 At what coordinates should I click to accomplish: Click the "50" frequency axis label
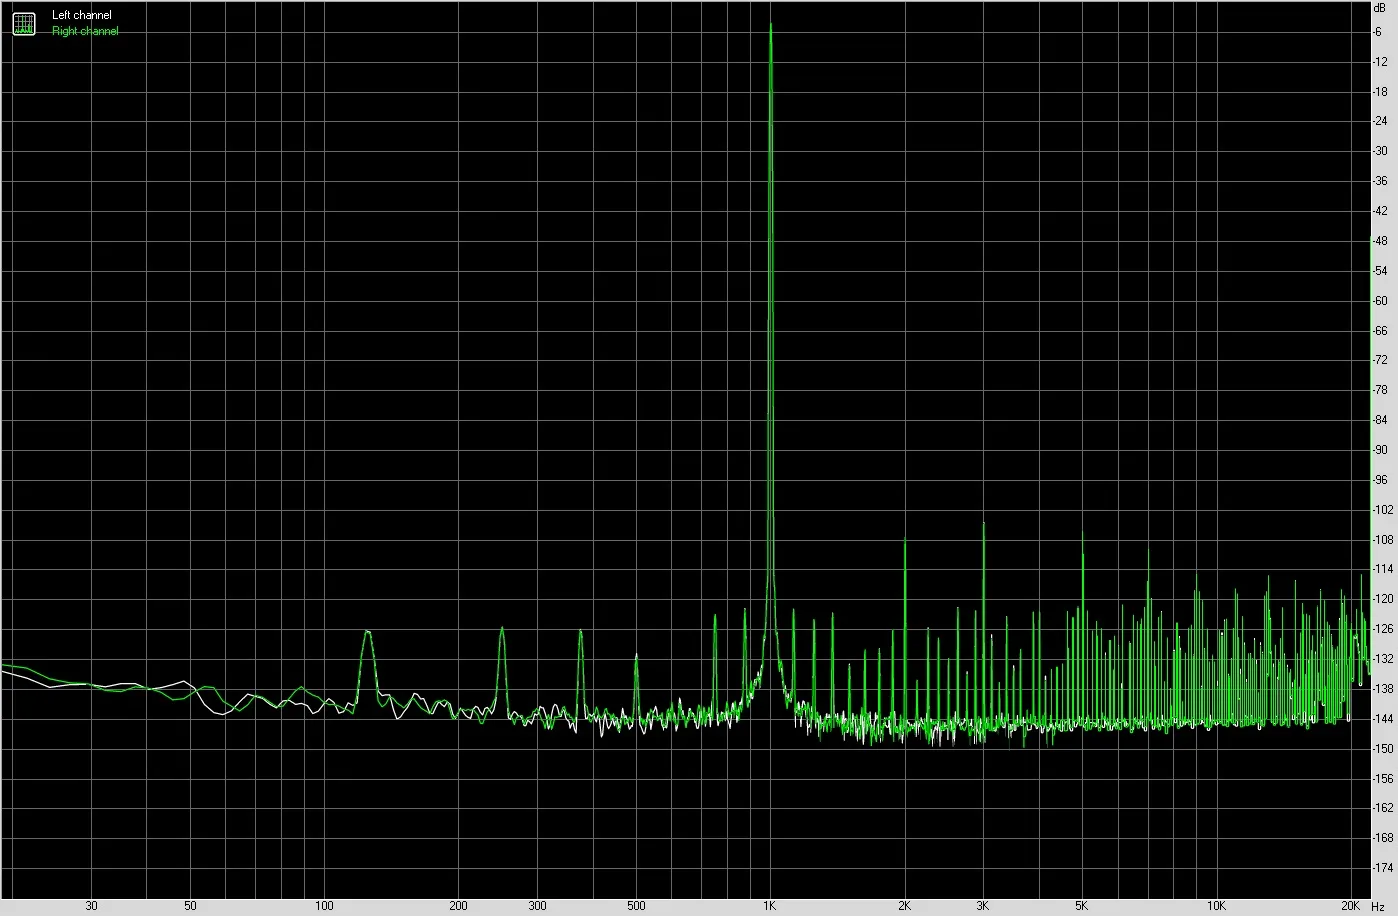[x=190, y=906]
